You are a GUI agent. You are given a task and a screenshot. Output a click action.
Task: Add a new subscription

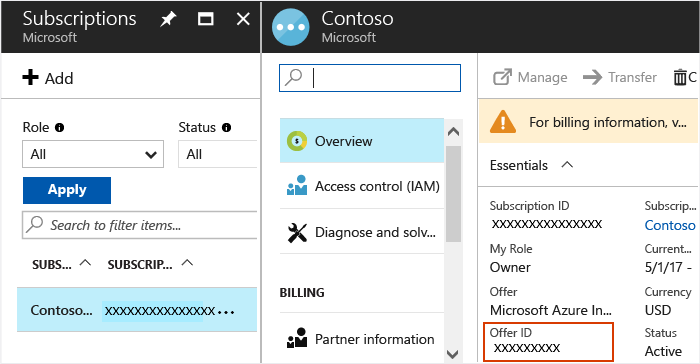[x=48, y=78]
